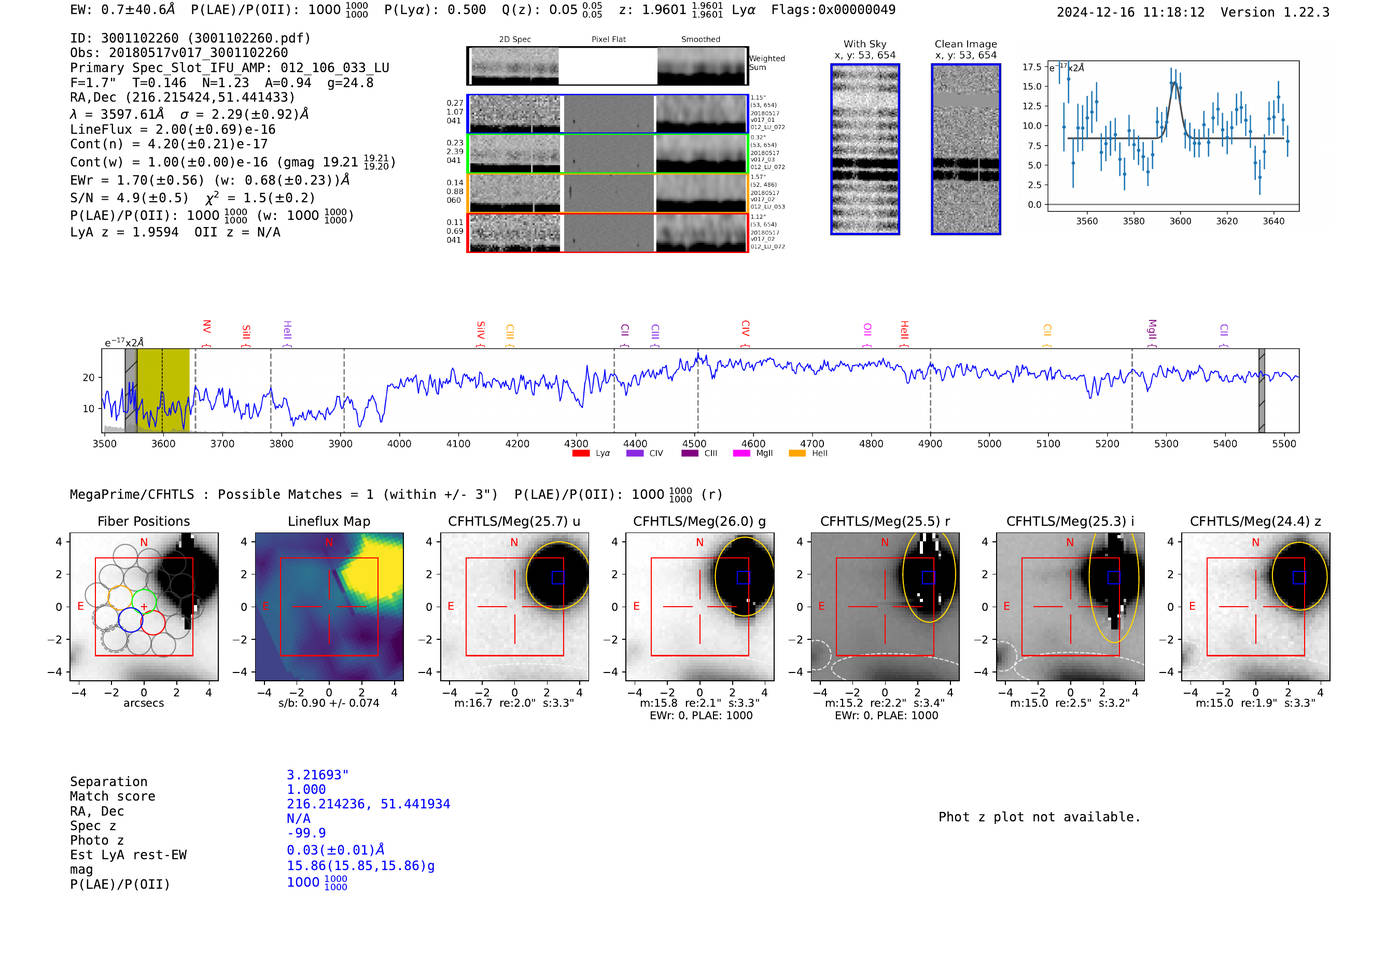Click the match score value 1.000

pos(306,789)
